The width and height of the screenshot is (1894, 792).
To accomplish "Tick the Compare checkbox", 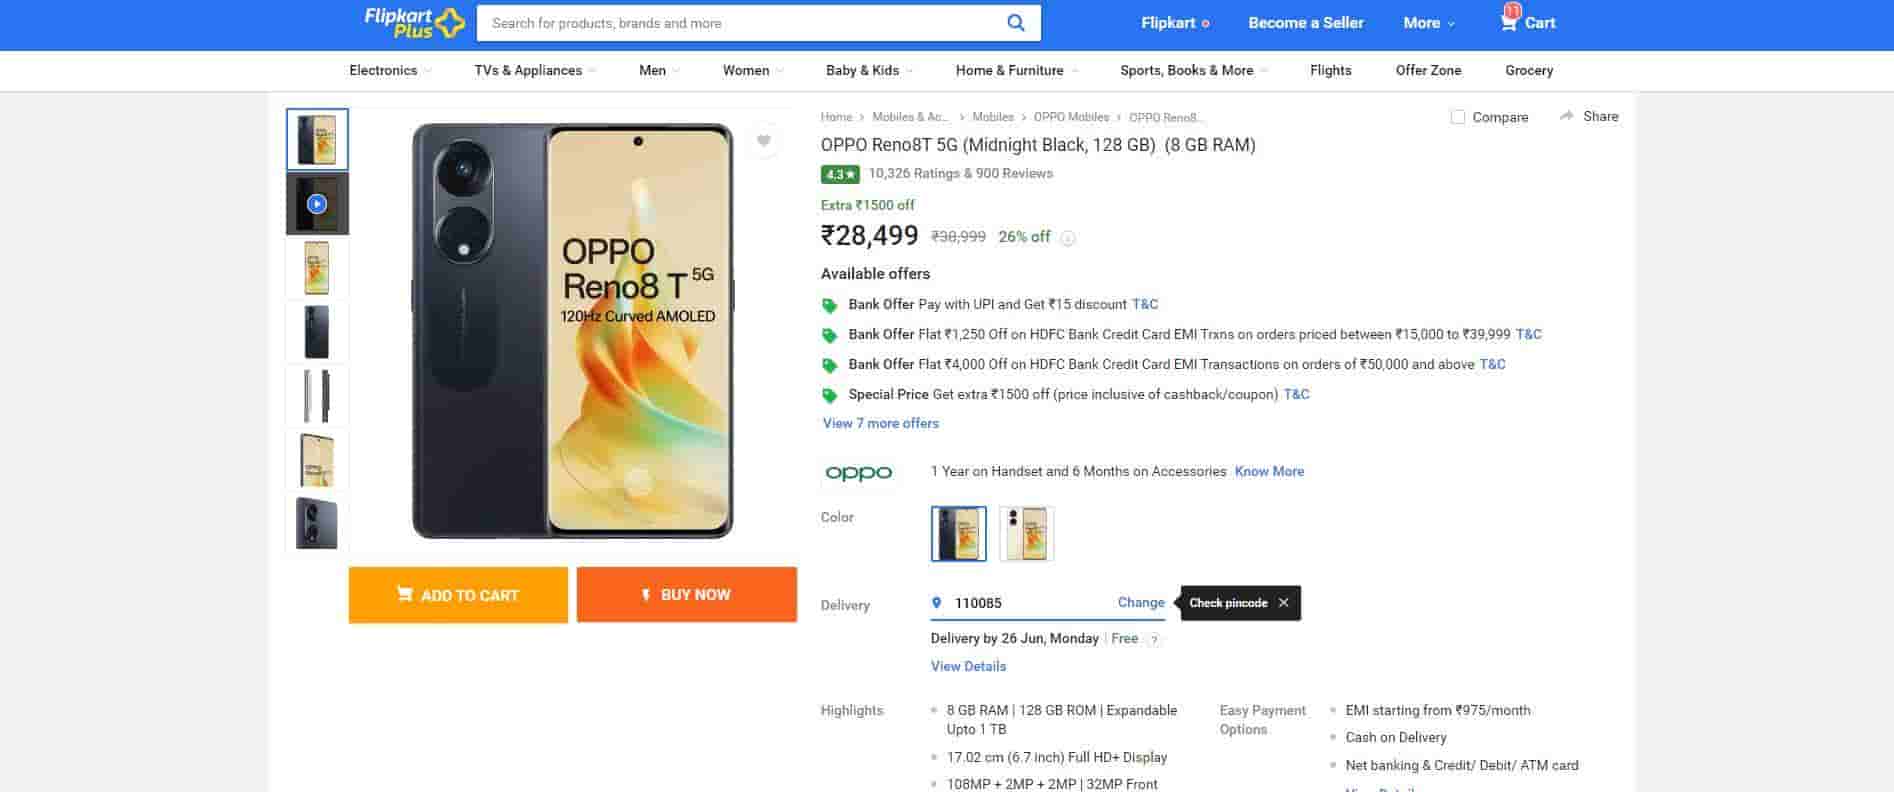I will tap(1458, 117).
